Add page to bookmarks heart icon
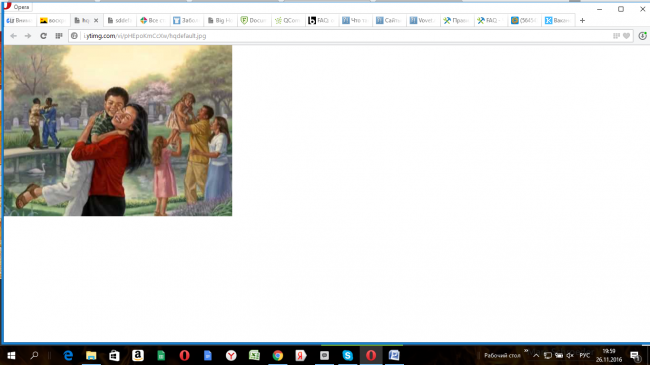650x365 pixels. coord(626,36)
